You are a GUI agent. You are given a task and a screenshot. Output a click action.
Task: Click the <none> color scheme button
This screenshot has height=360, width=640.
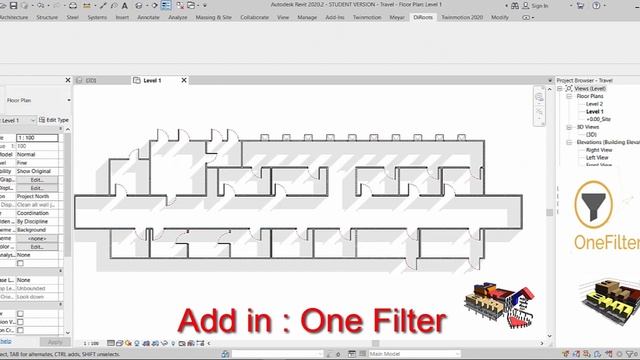pos(37,238)
